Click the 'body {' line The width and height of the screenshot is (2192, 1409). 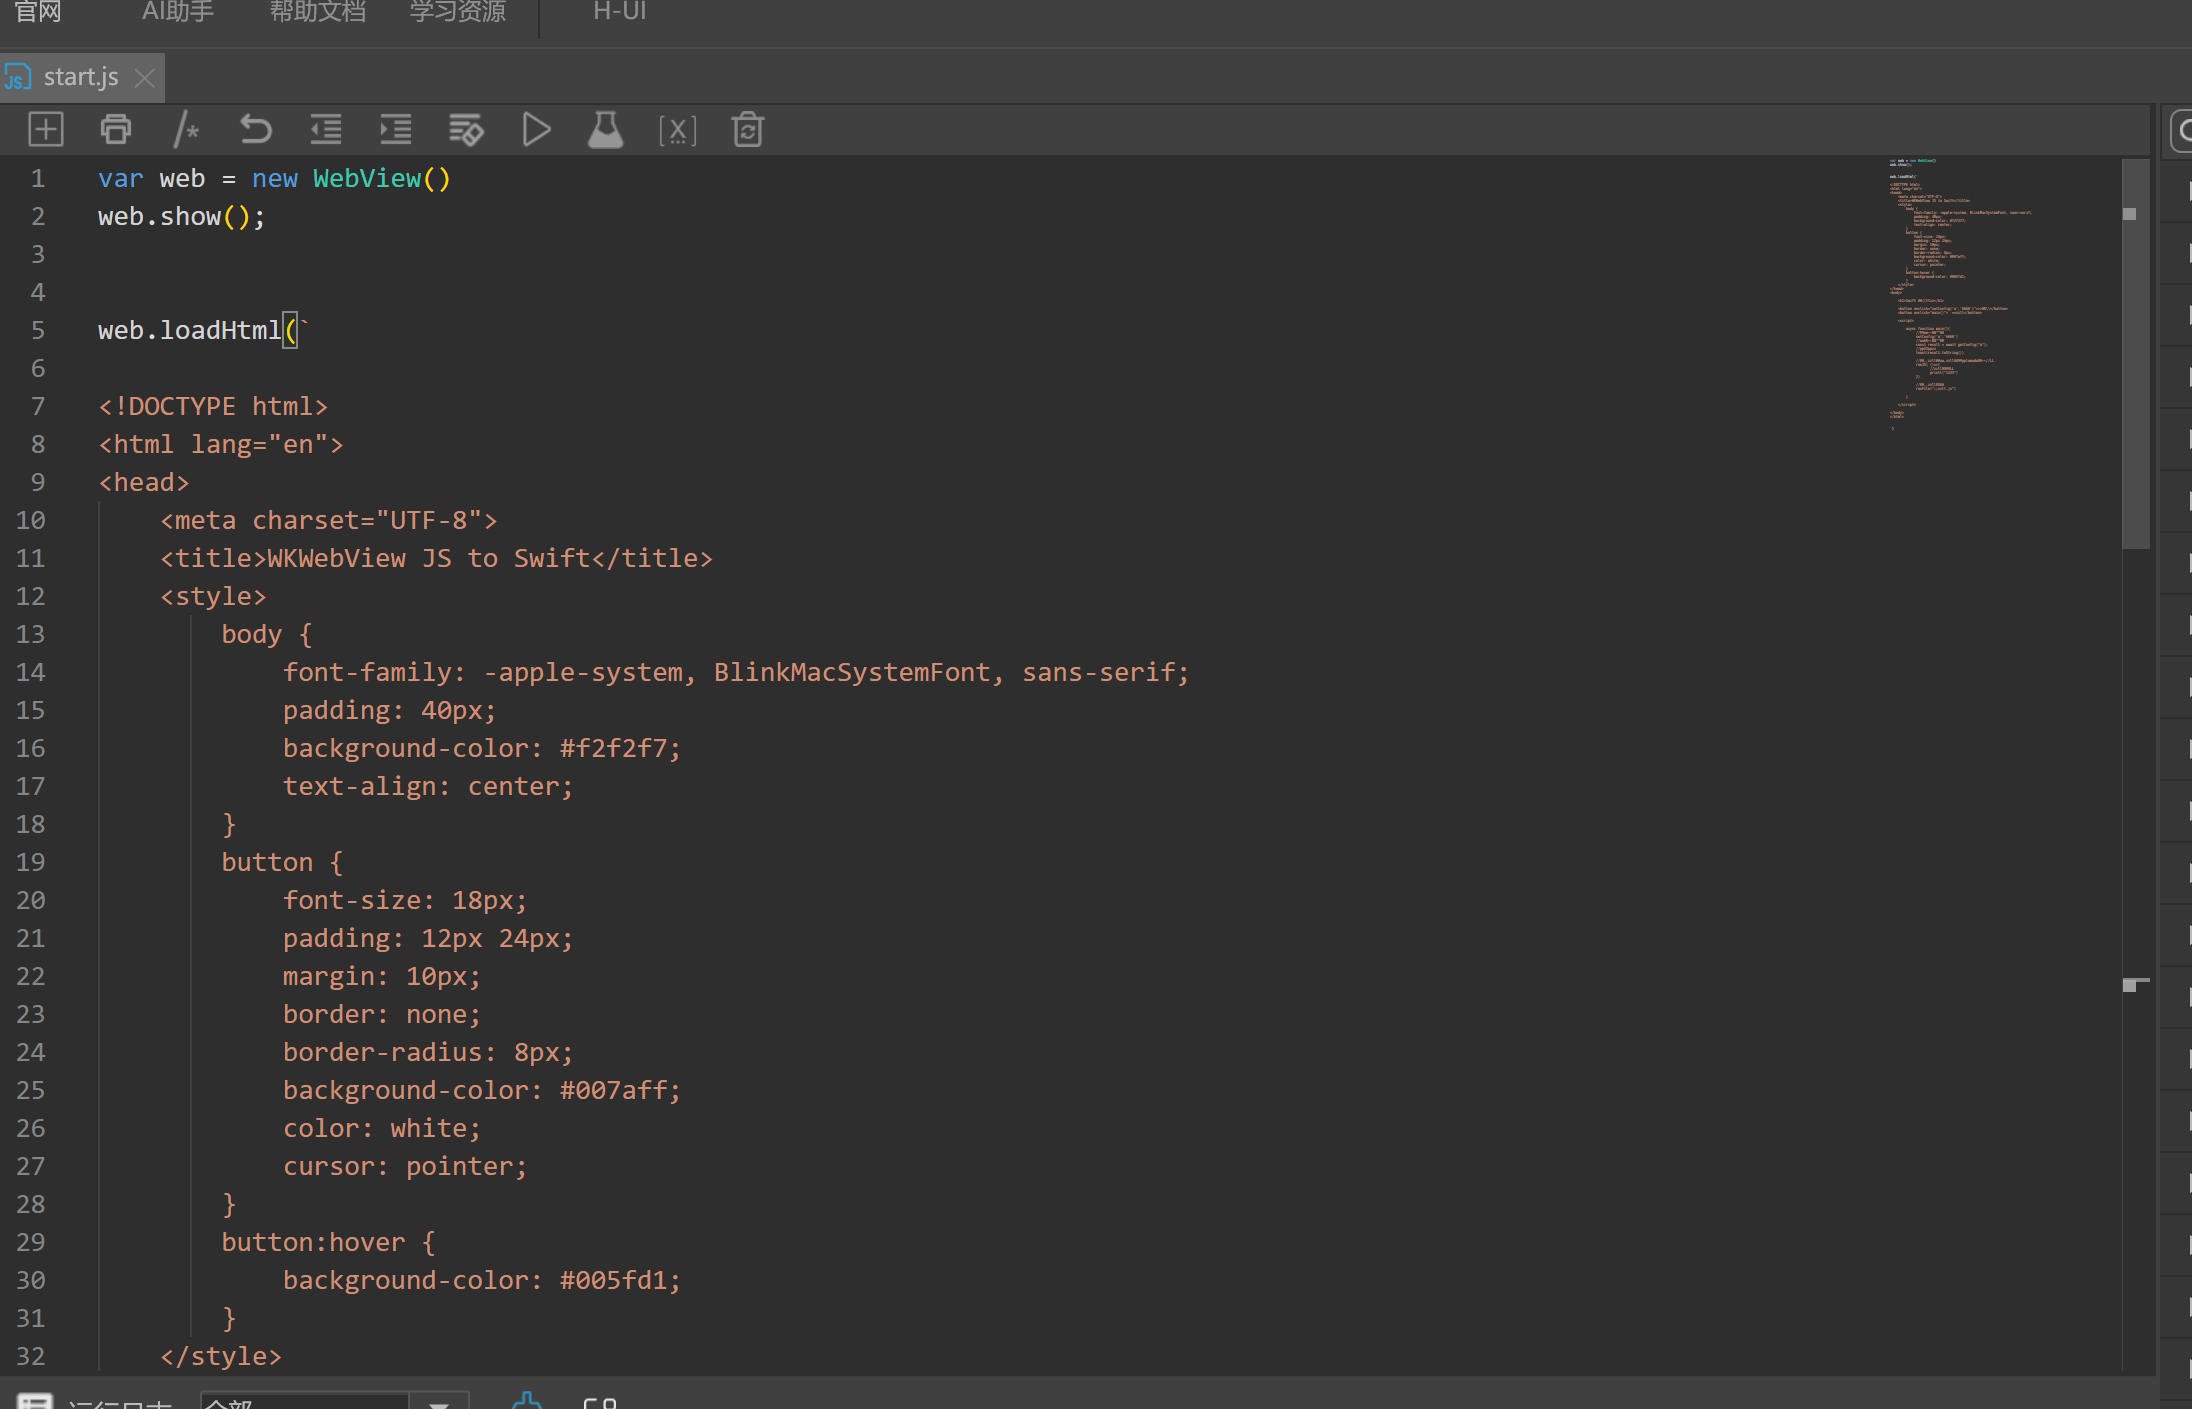pyautogui.click(x=267, y=635)
